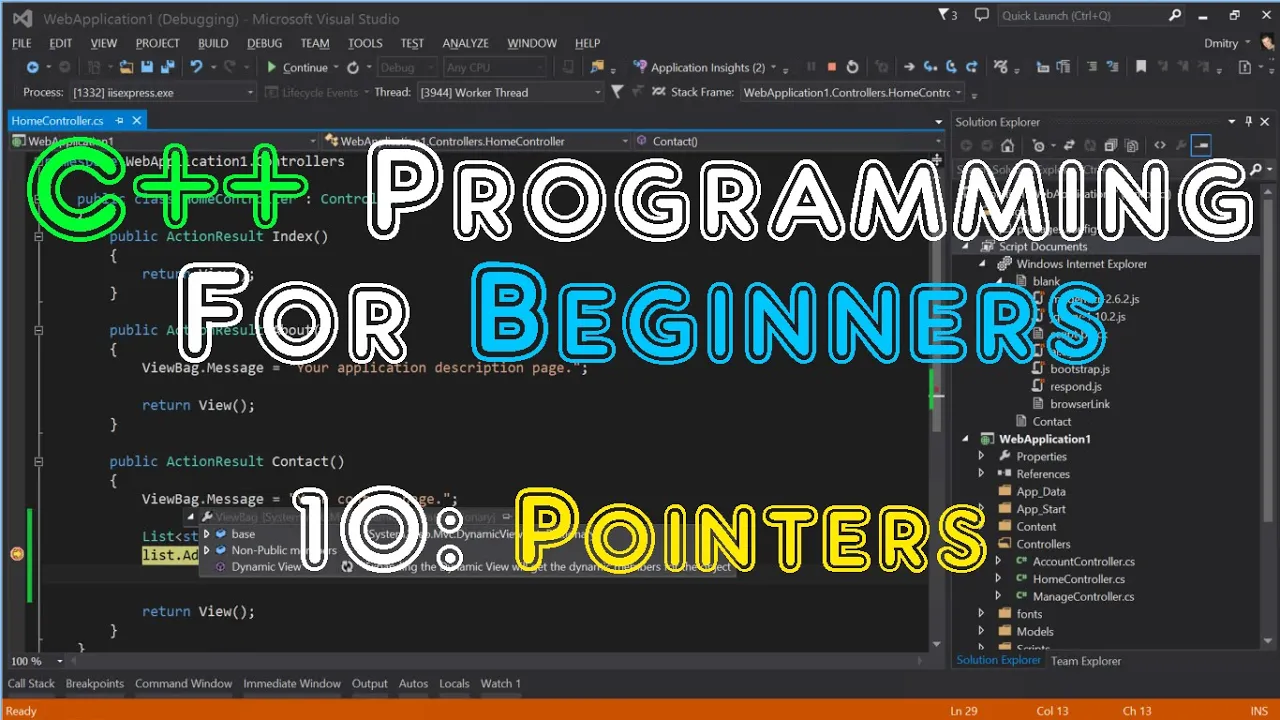
Task: Expand the base node in debugger datatip
Action: point(207,534)
